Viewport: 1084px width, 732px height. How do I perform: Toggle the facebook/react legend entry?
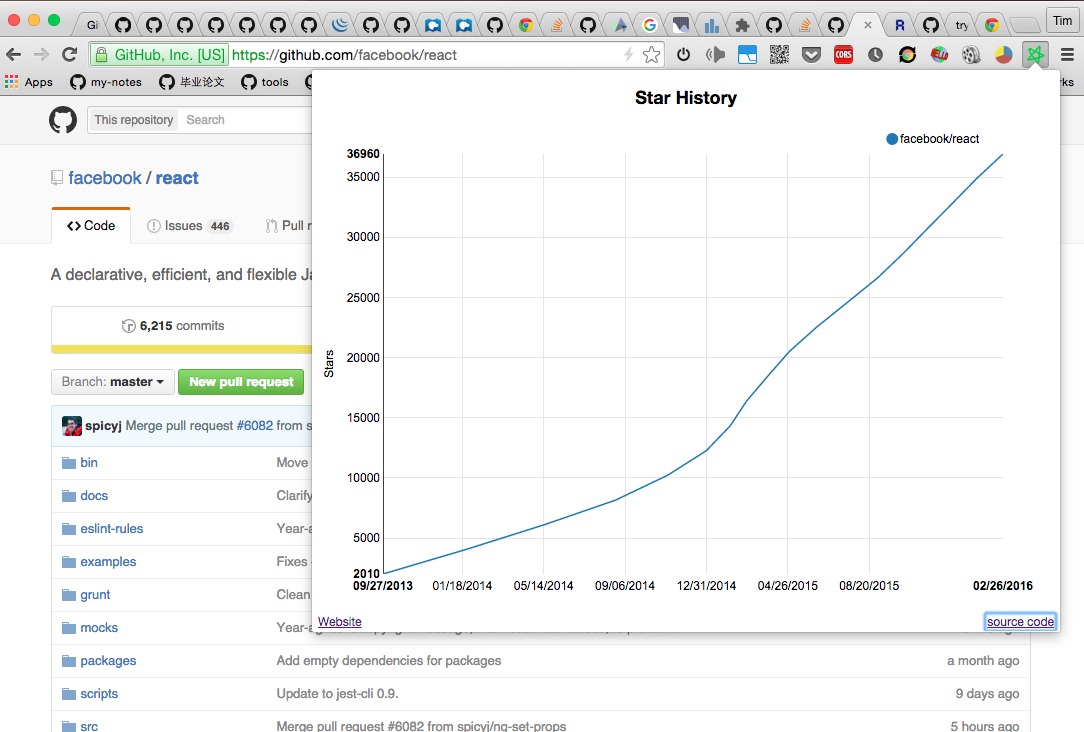coord(933,139)
